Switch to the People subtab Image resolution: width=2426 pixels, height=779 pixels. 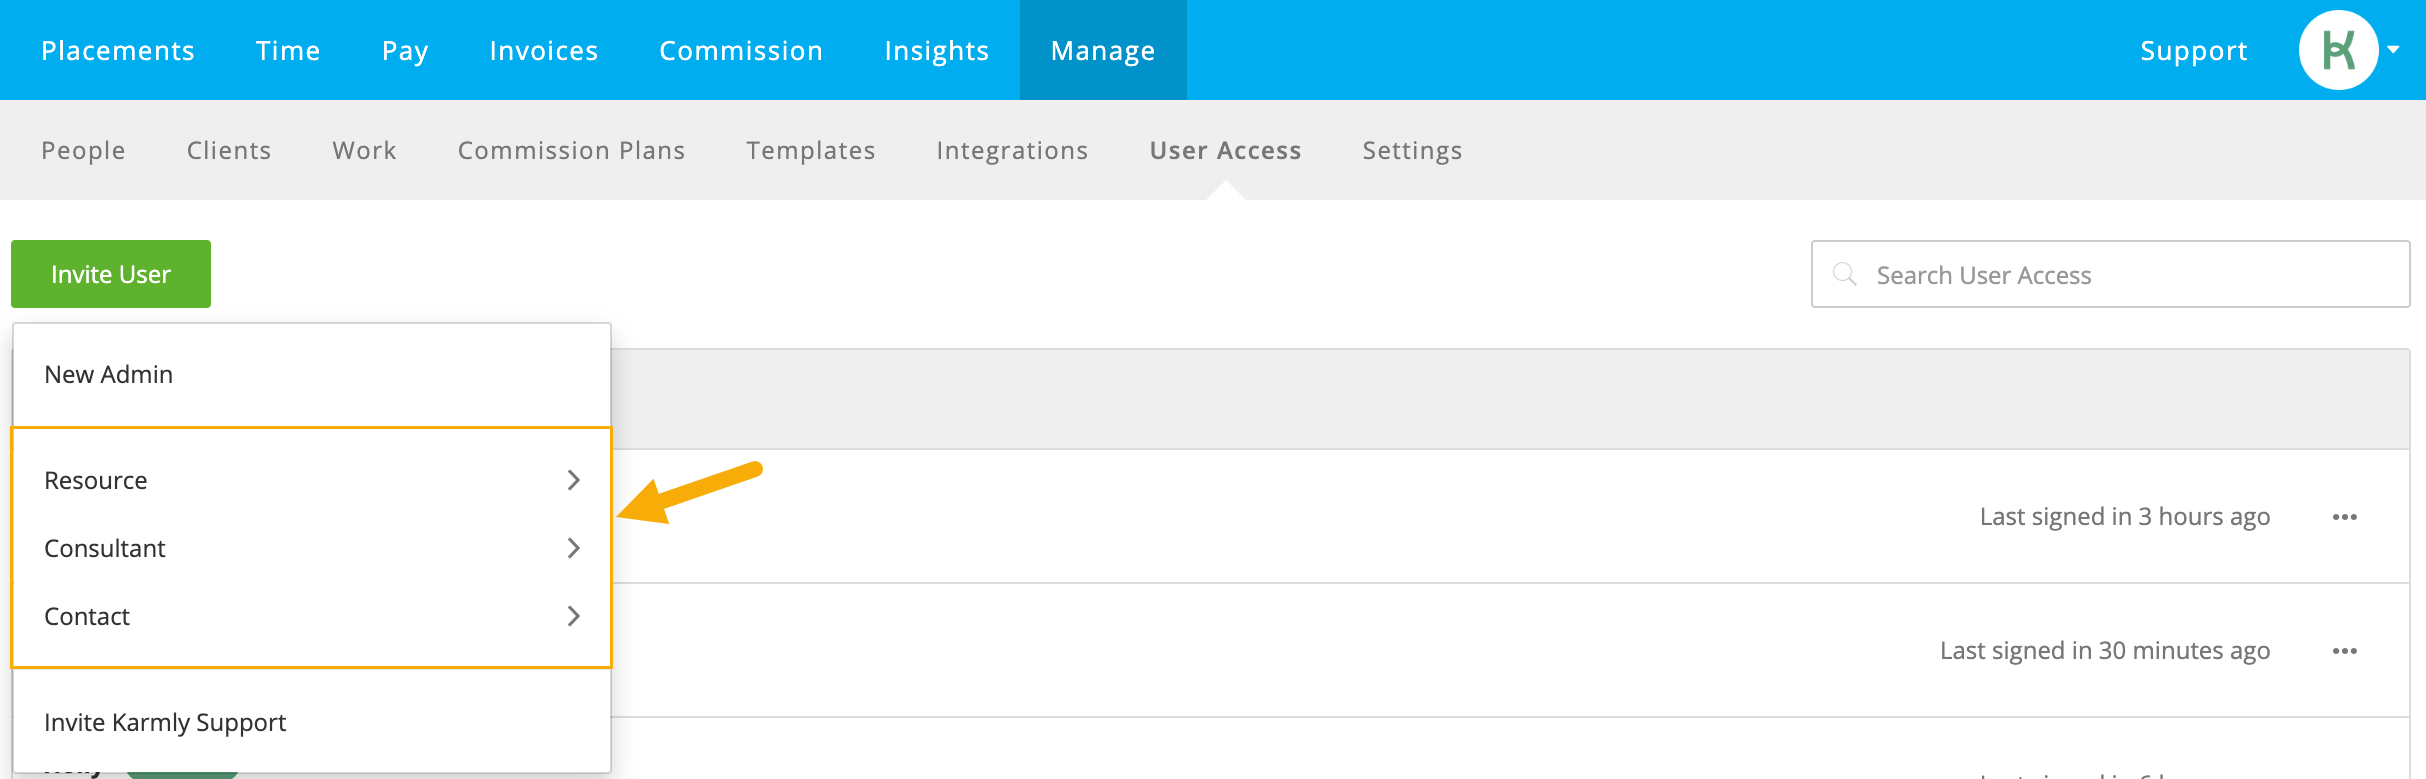coord(83,150)
